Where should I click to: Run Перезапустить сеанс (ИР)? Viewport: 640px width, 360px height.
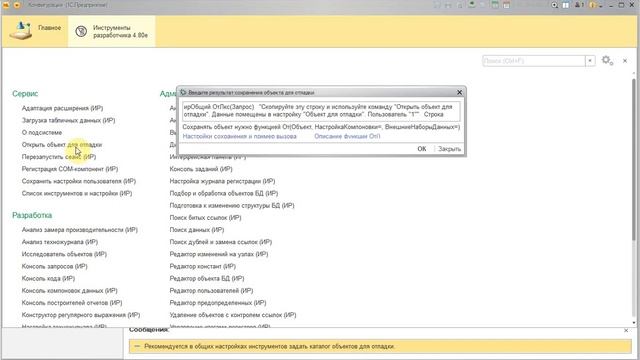click(59, 157)
